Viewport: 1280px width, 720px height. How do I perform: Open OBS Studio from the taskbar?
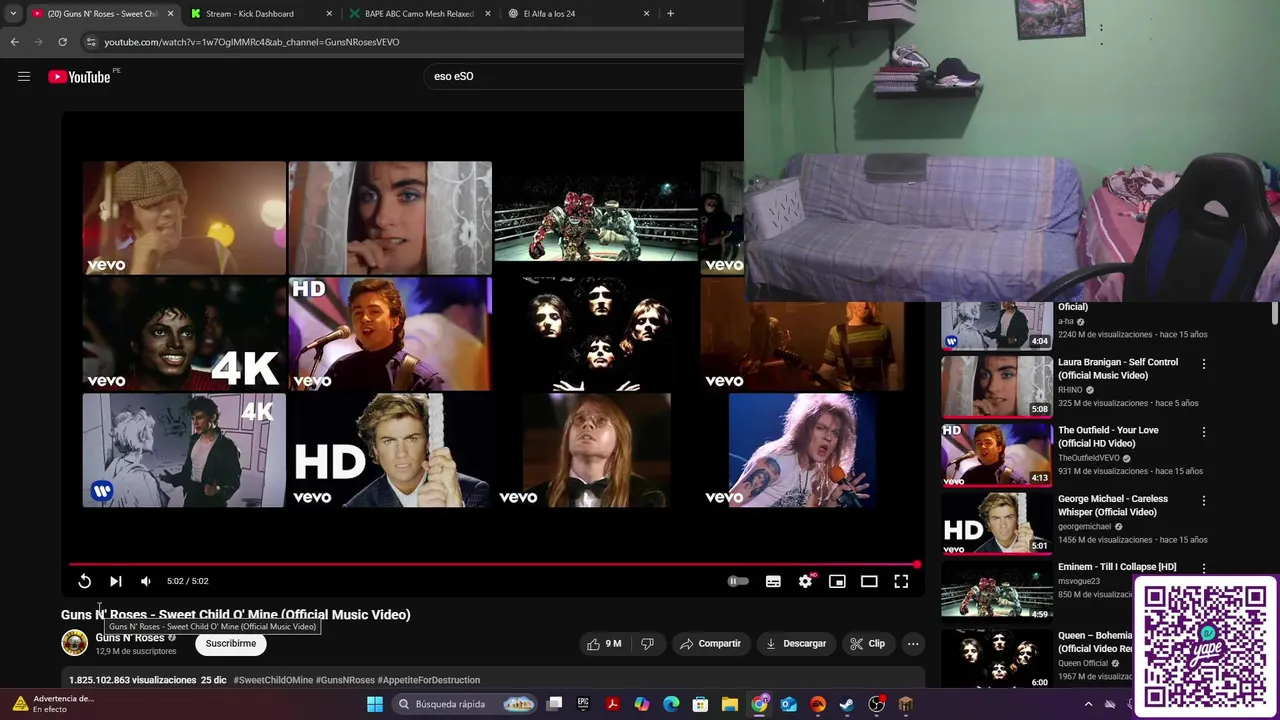click(877, 704)
